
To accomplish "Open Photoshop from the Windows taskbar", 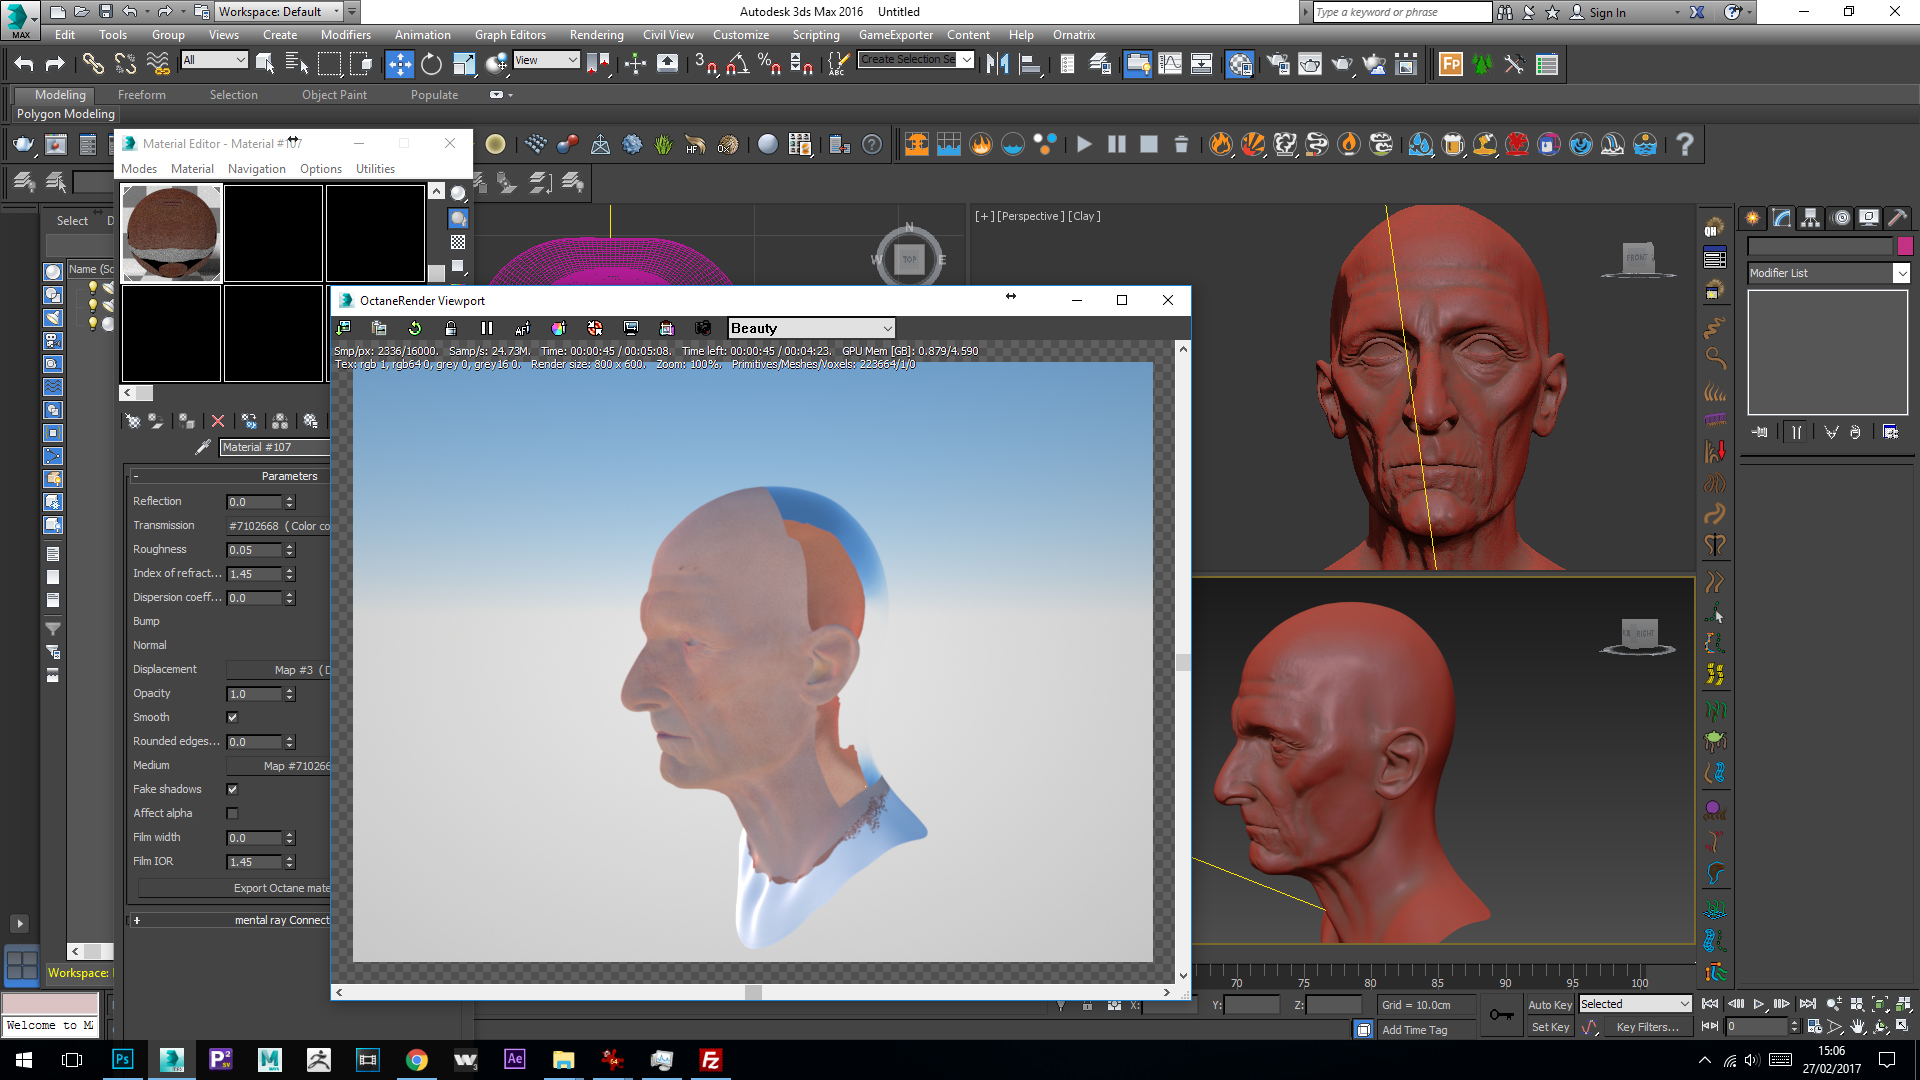I will pos(122,1060).
